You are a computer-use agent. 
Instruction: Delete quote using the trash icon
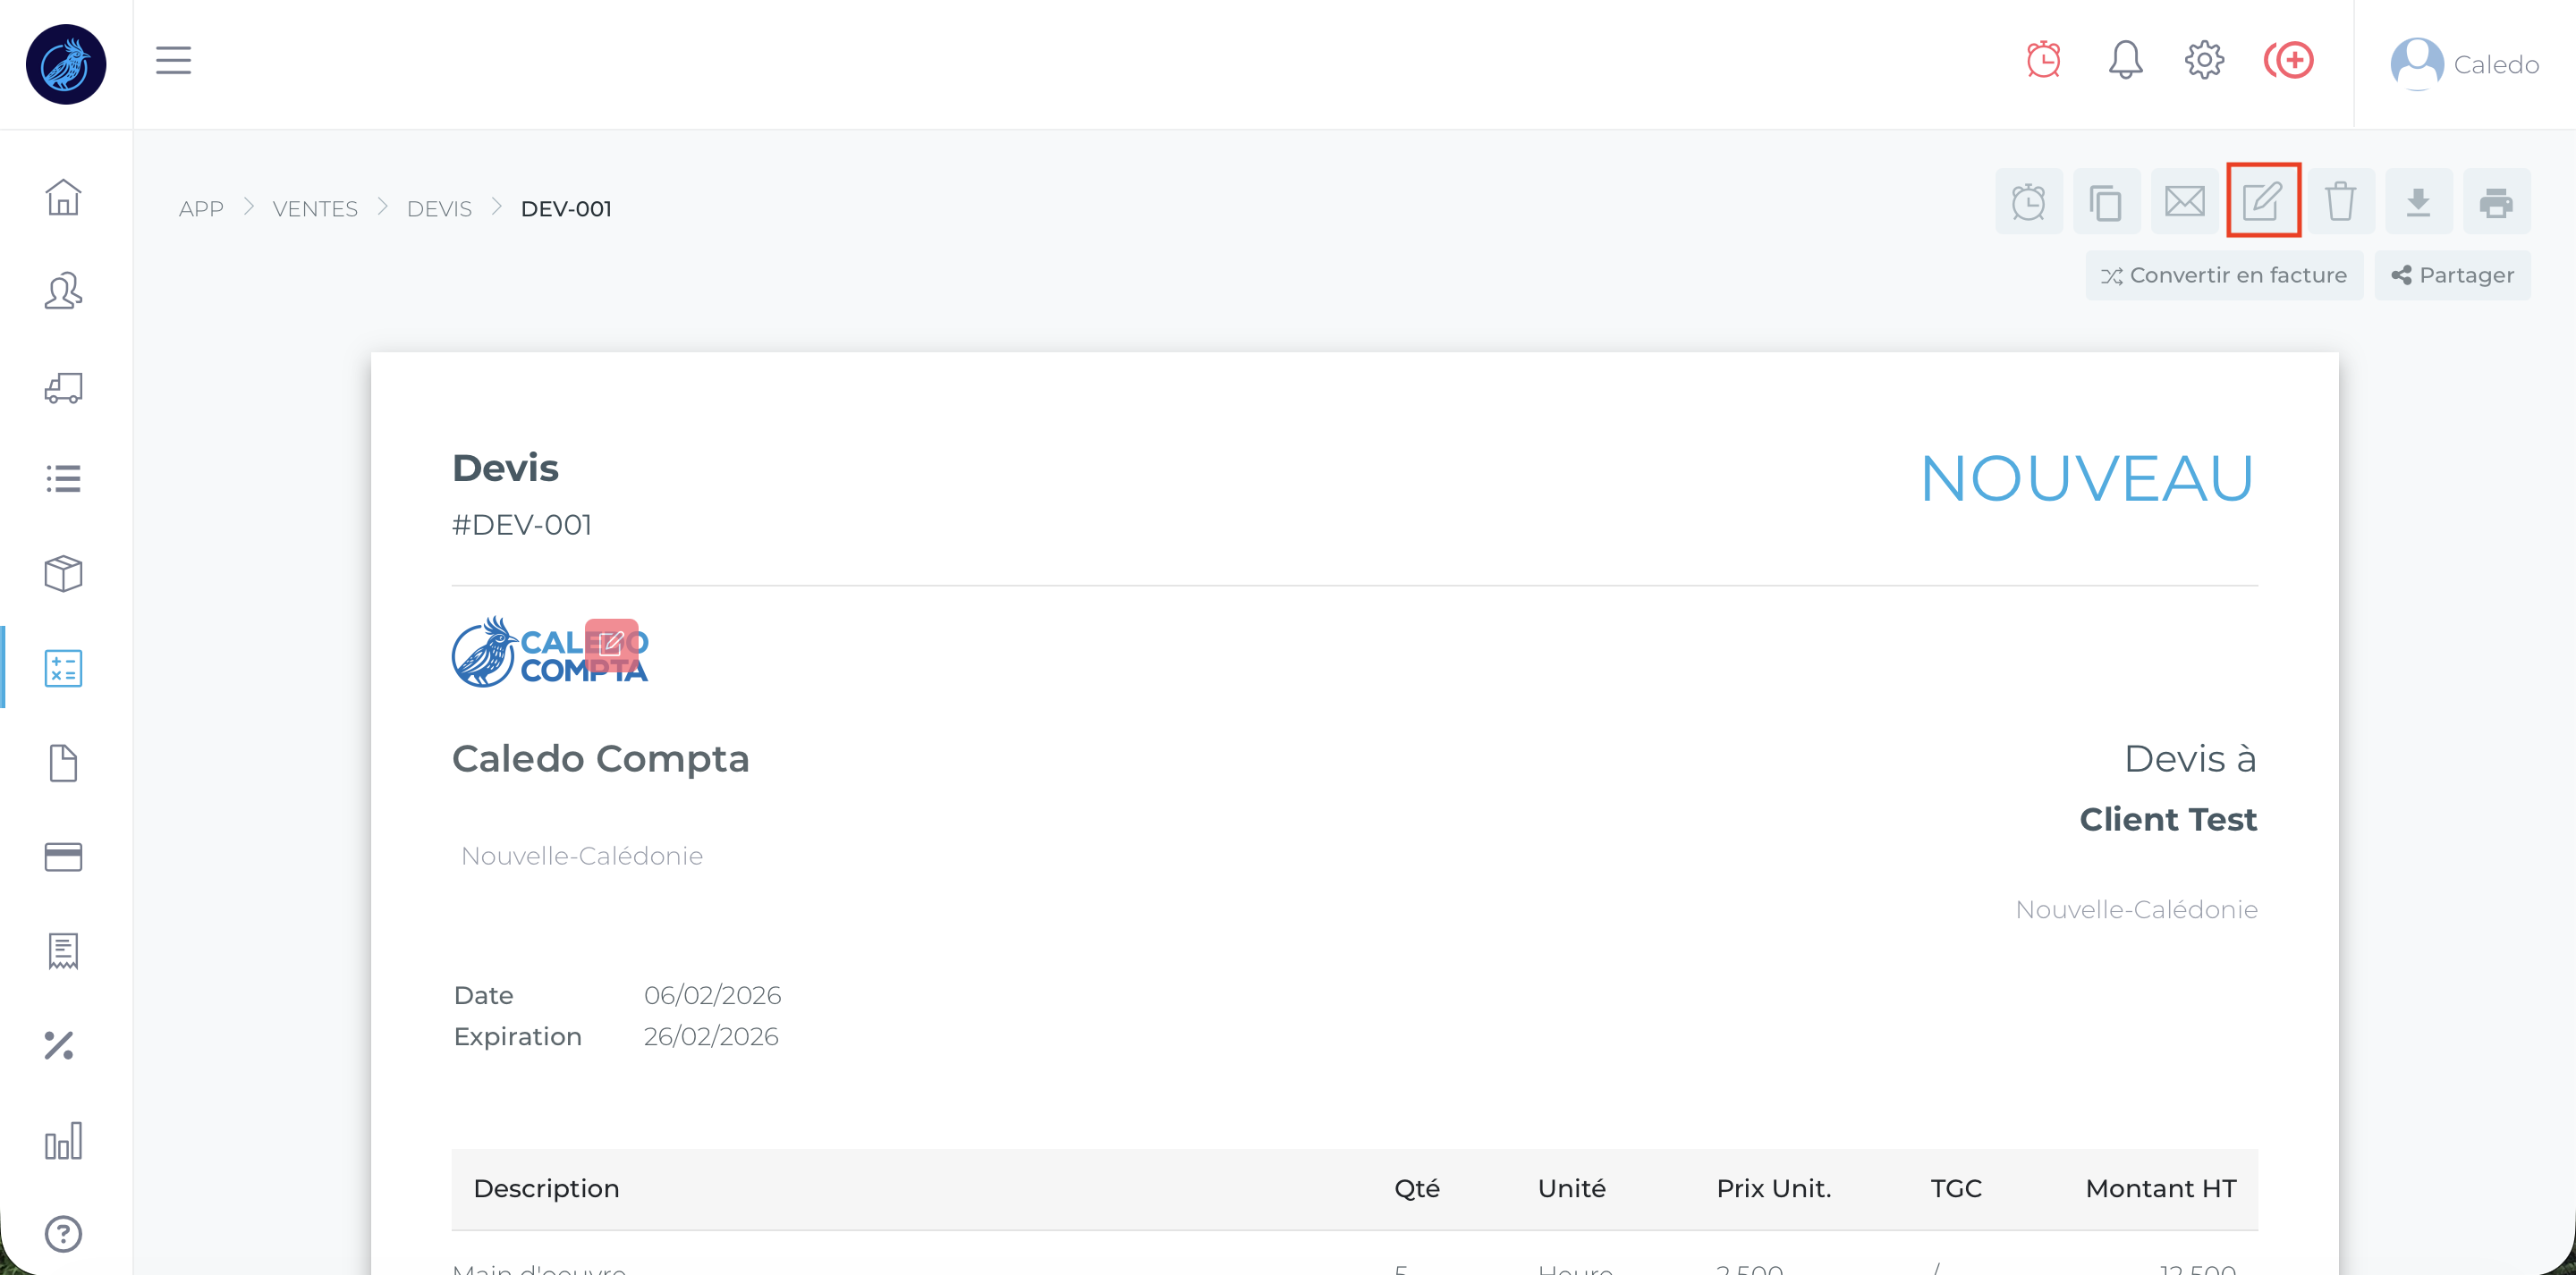[2340, 201]
